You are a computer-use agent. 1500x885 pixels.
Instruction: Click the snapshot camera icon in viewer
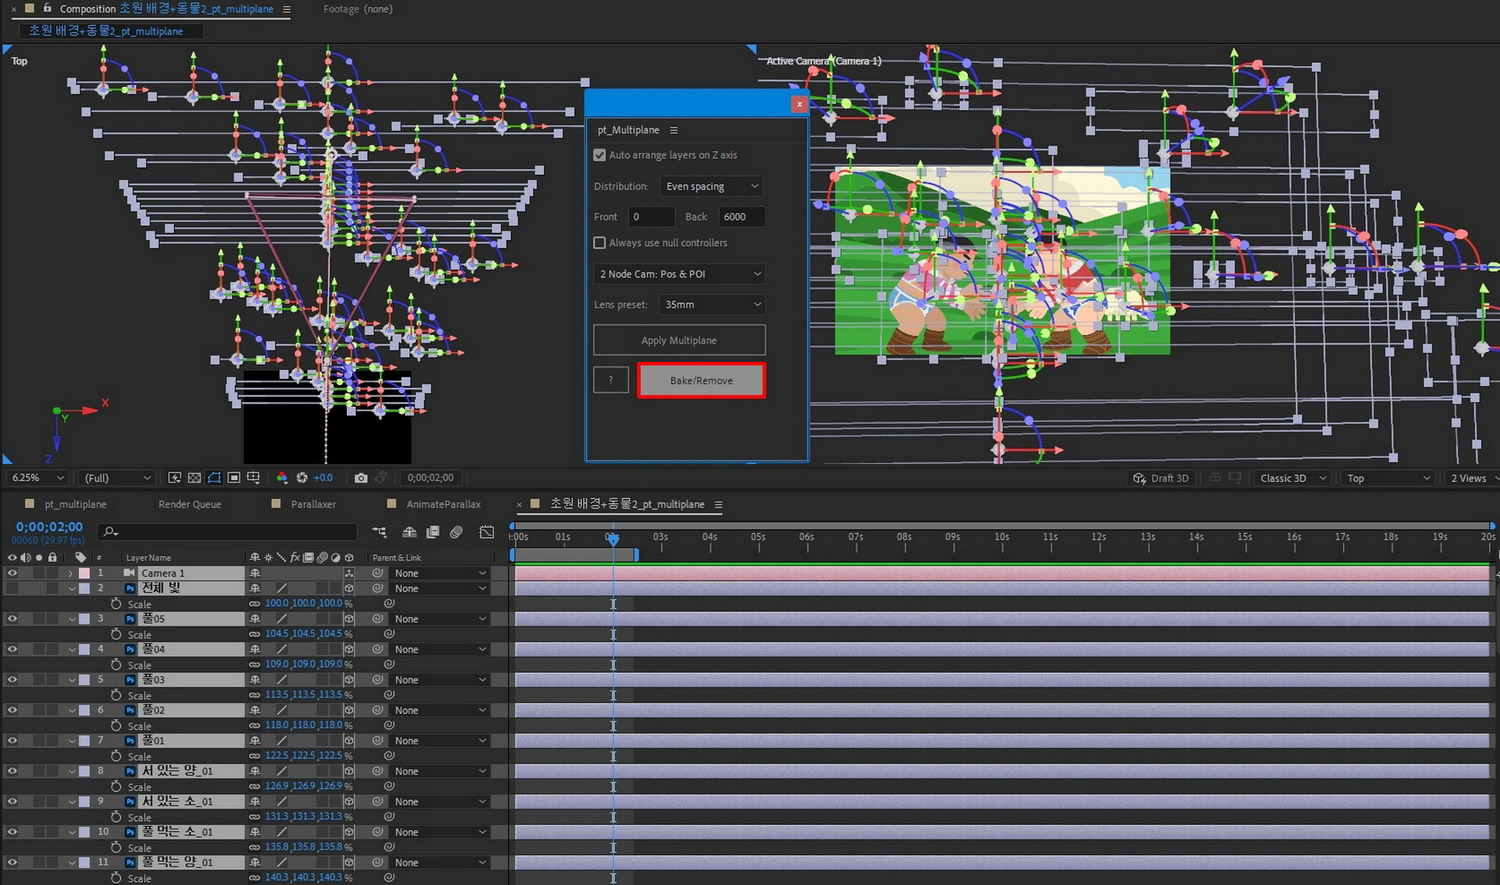[x=361, y=478]
